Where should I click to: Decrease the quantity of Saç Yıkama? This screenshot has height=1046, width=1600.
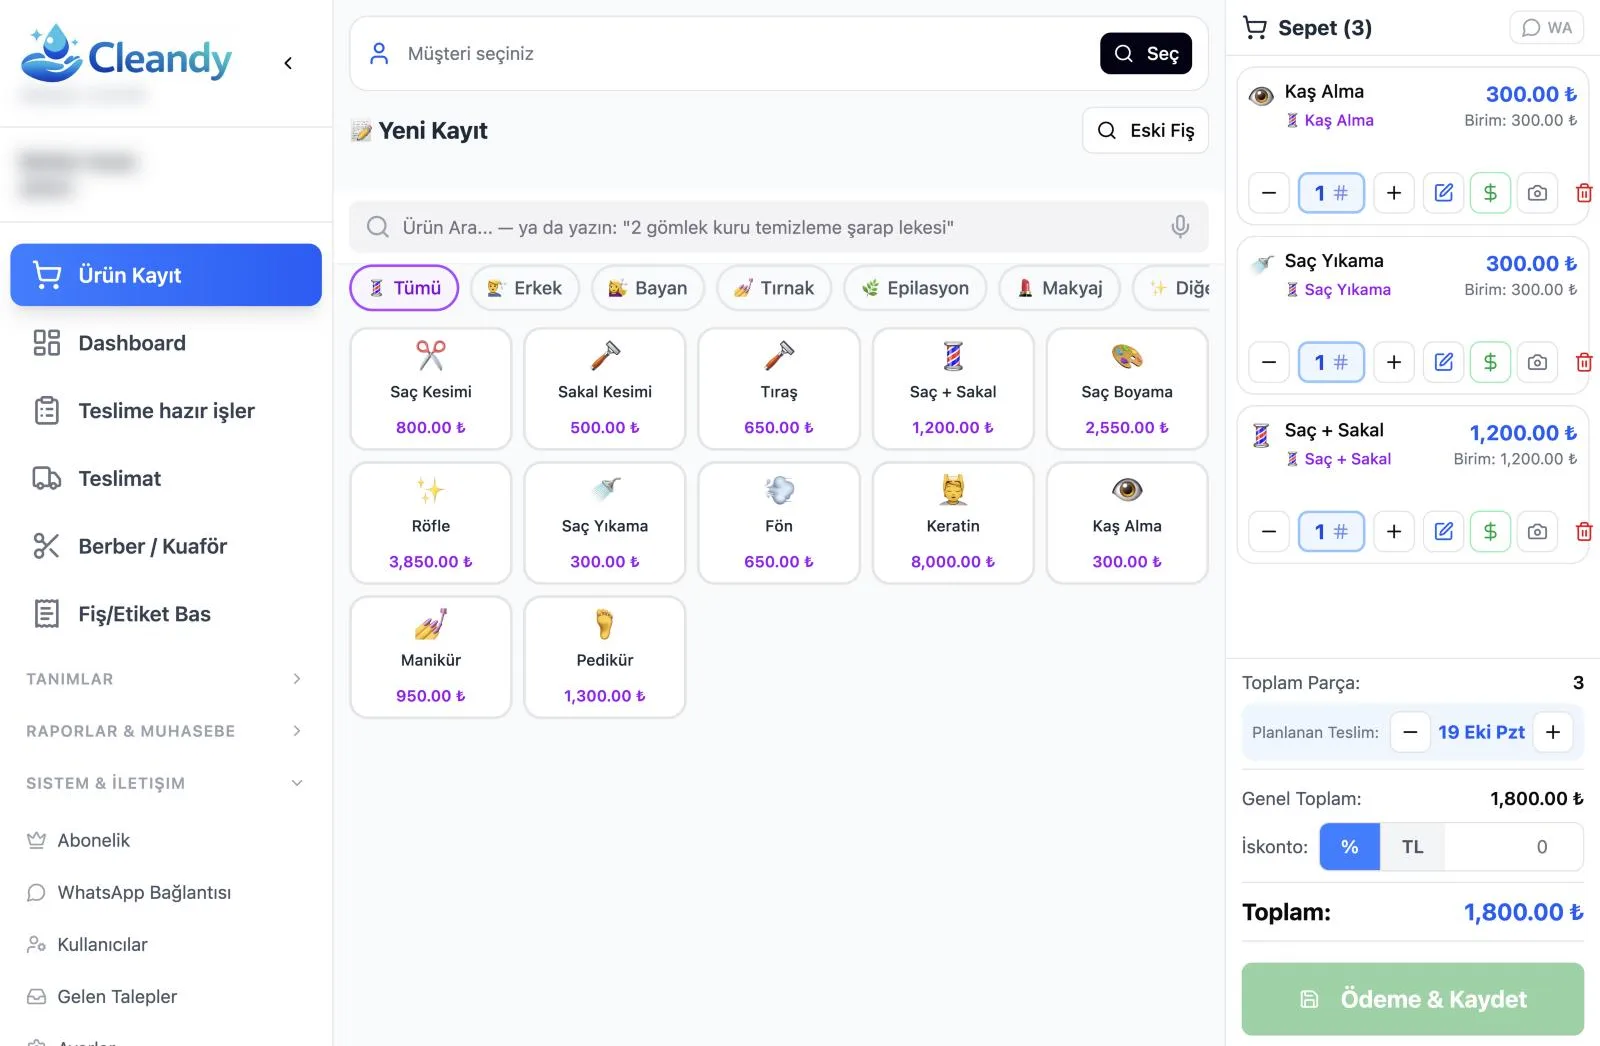(x=1269, y=362)
